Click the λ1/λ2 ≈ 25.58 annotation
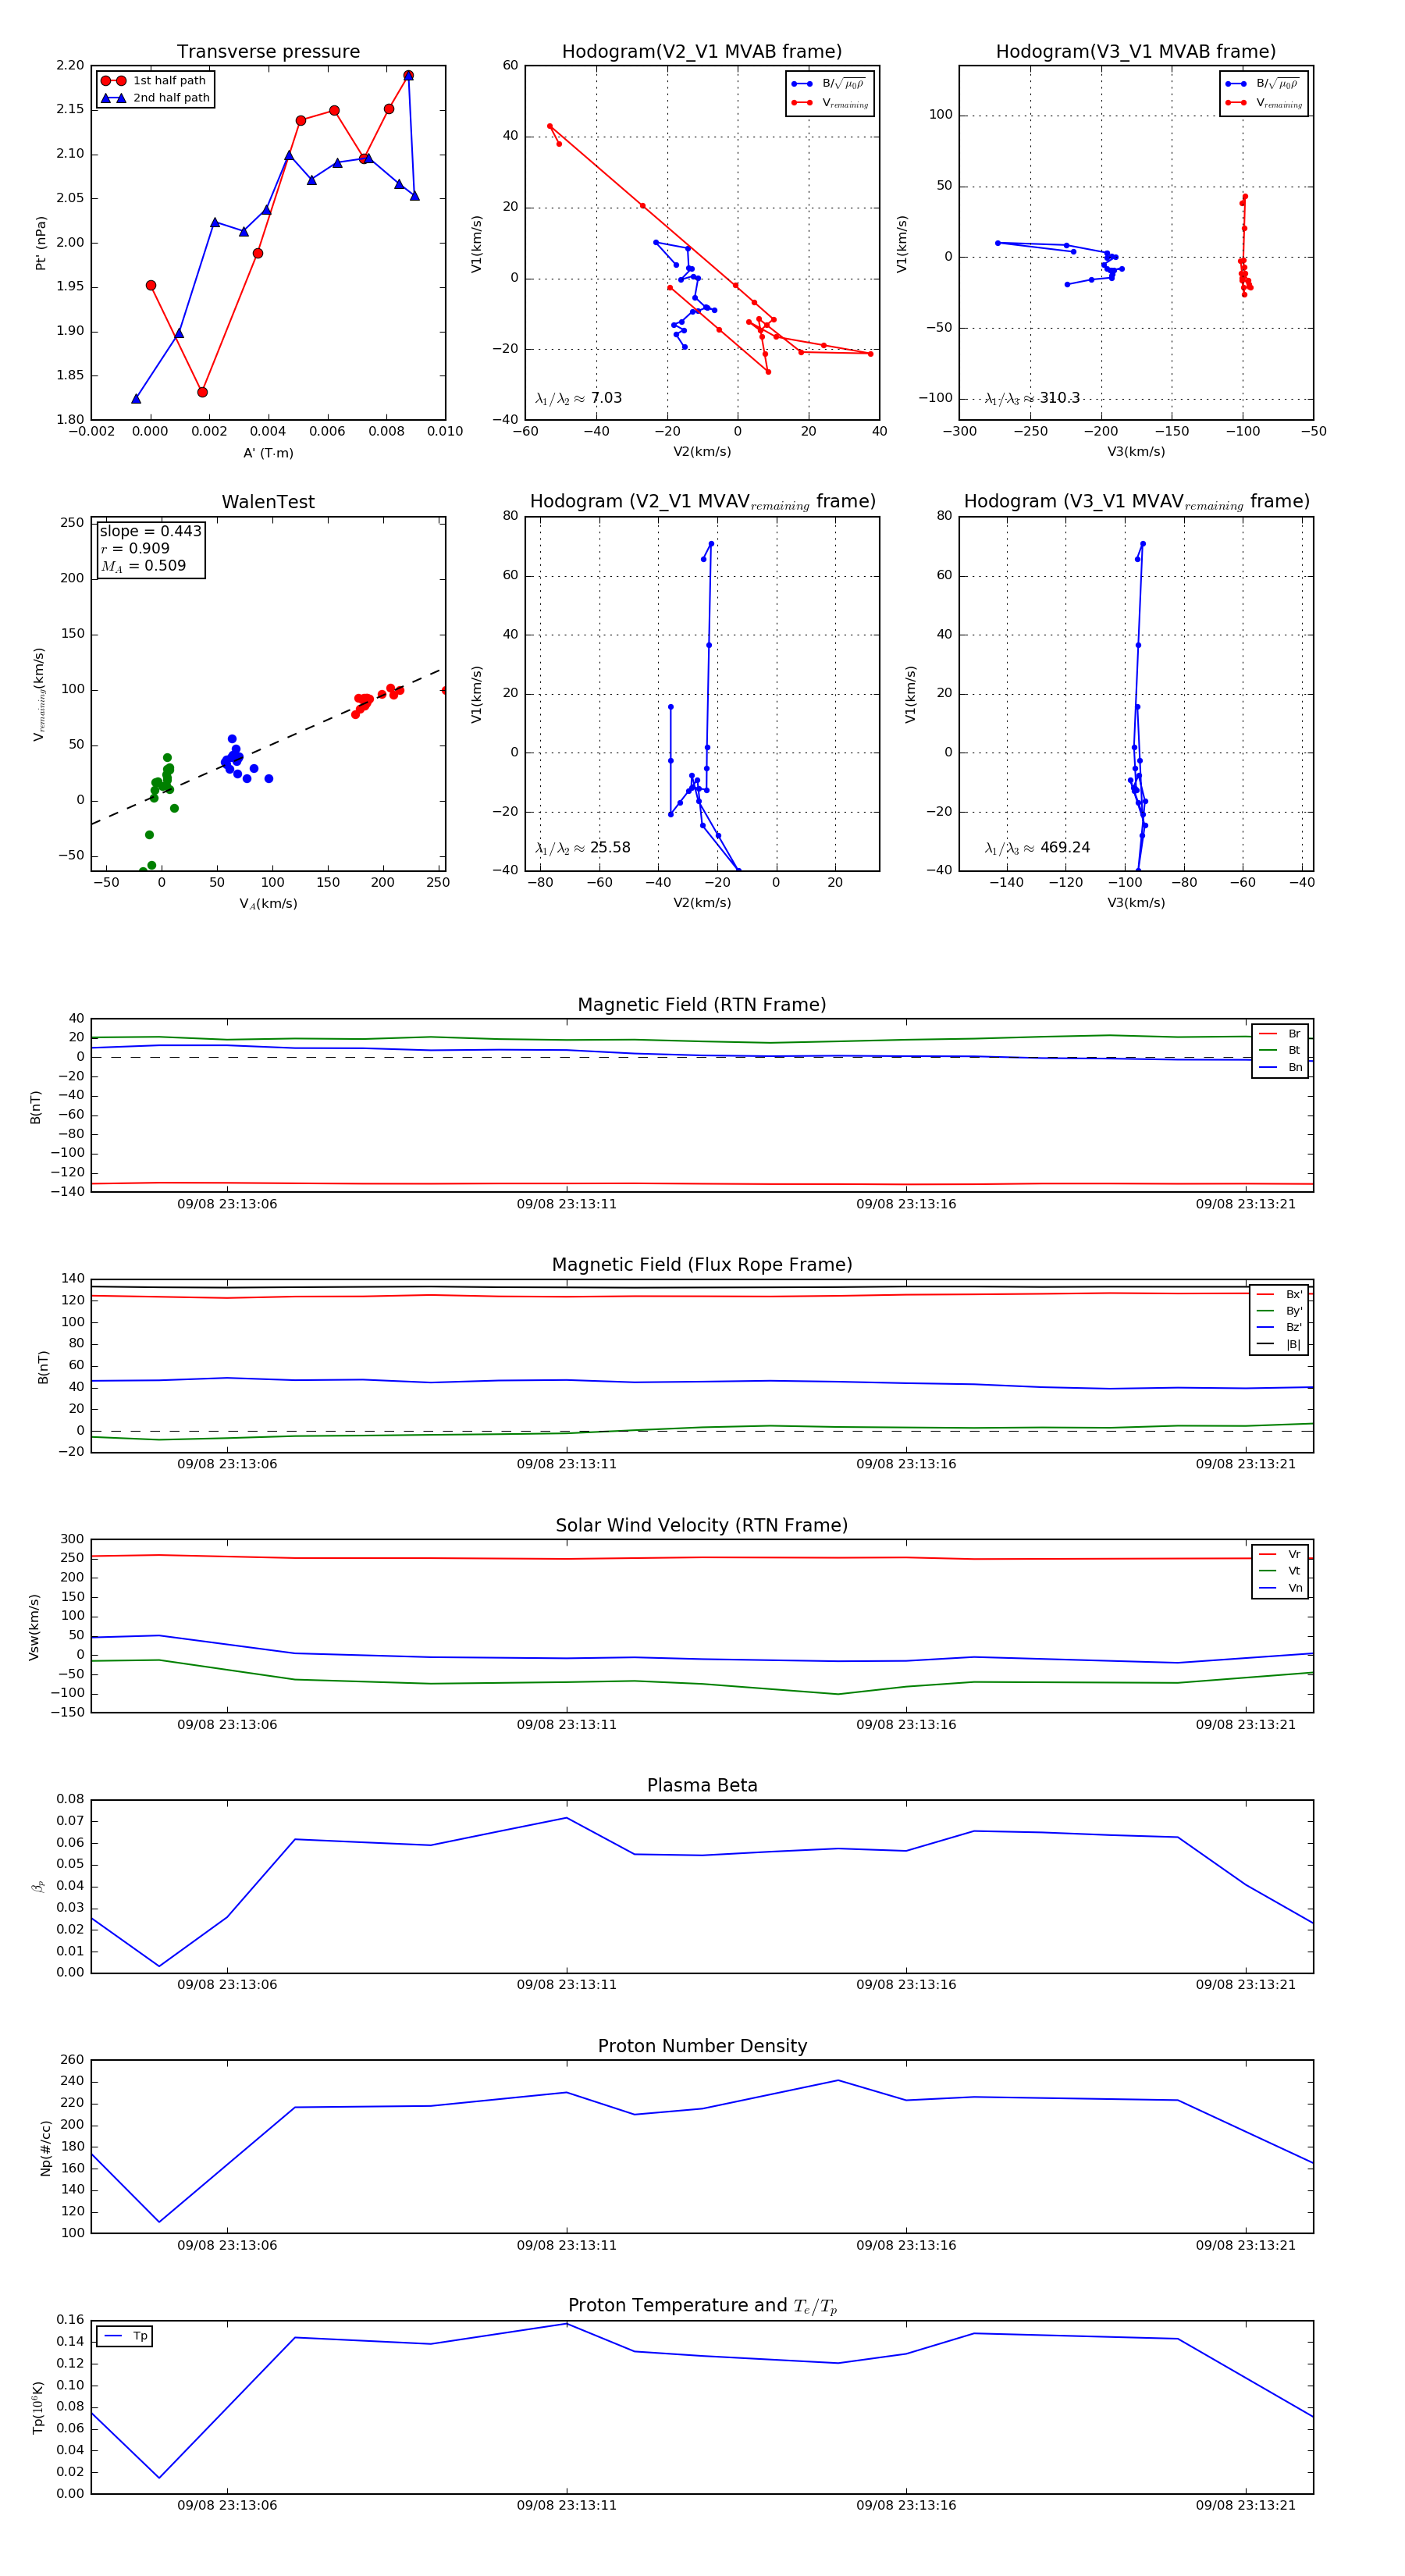This screenshot has height=2576, width=1405. (582, 848)
